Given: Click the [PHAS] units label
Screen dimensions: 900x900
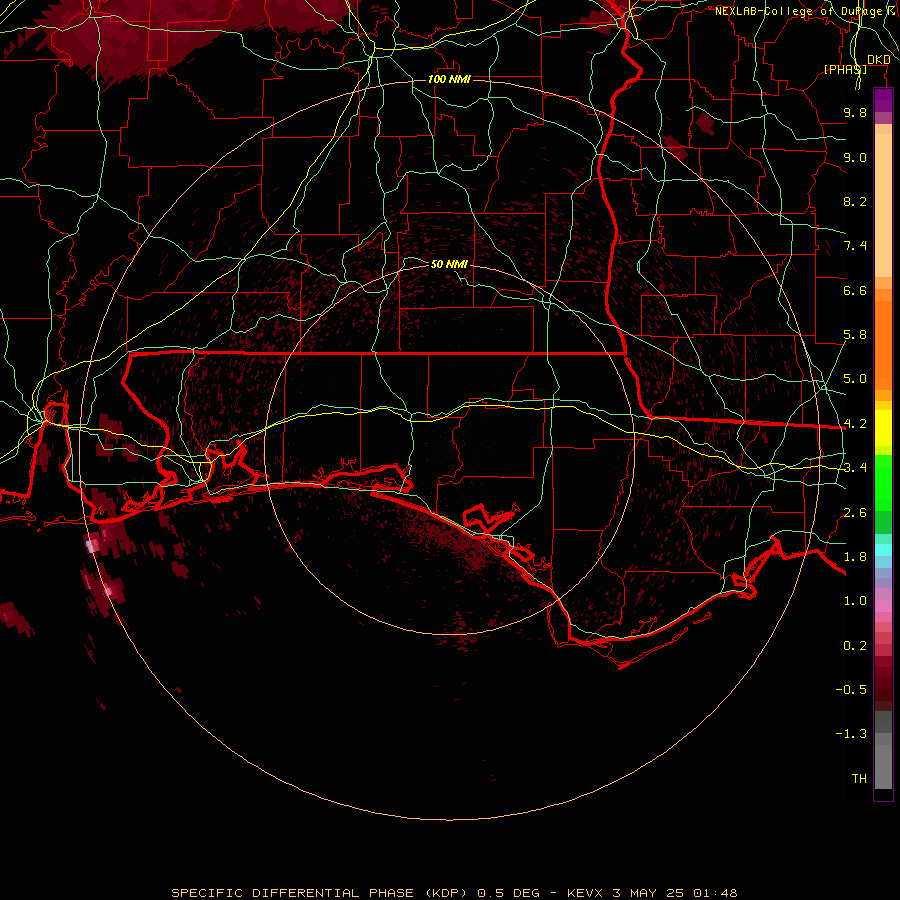Looking at the screenshot, I should [x=845, y=69].
